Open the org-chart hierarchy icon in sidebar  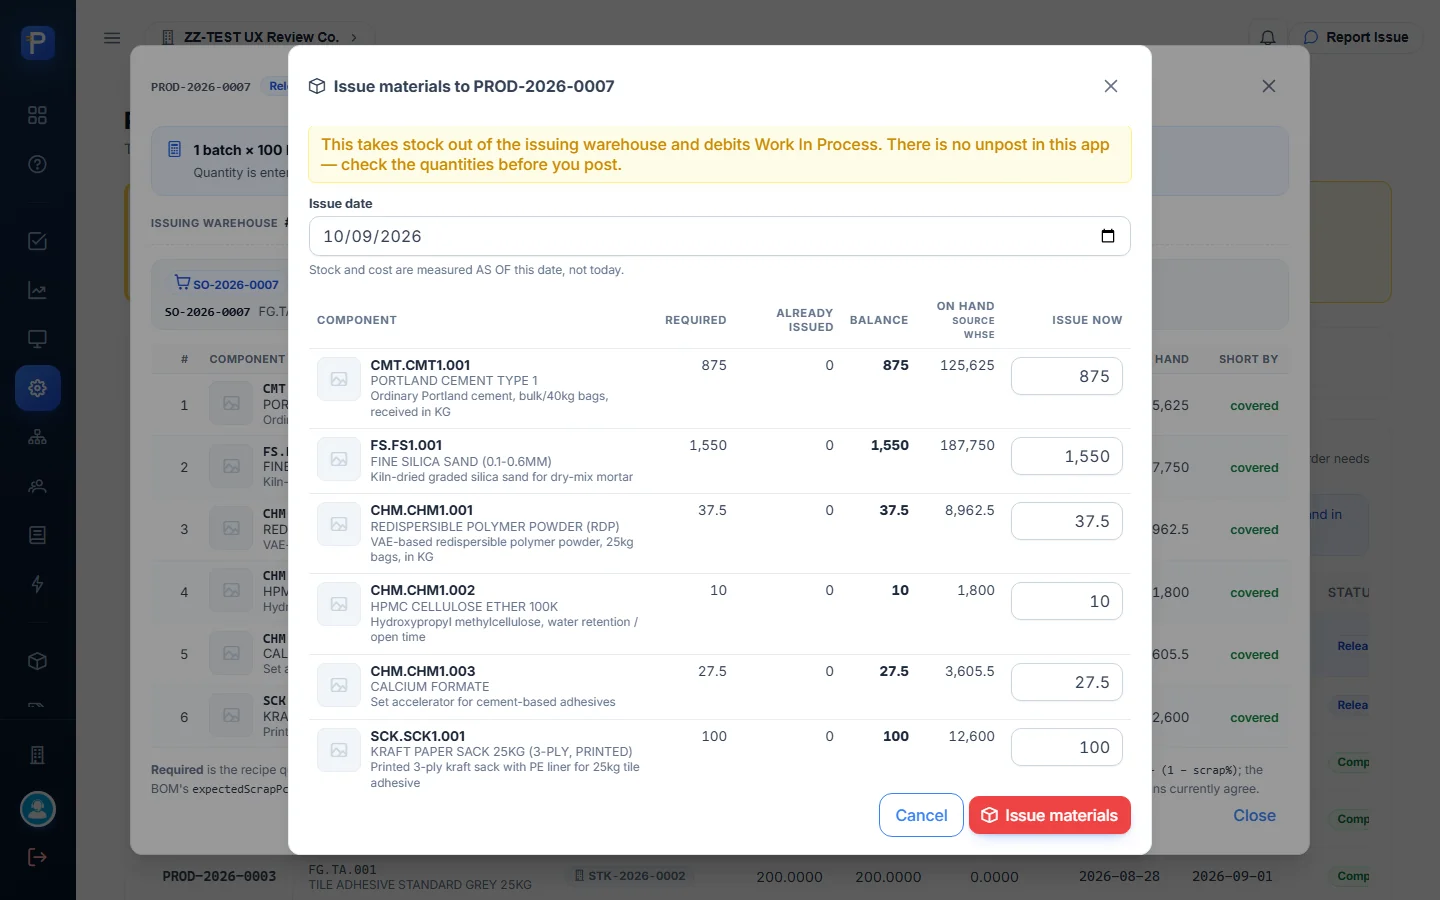tap(37, 437)
